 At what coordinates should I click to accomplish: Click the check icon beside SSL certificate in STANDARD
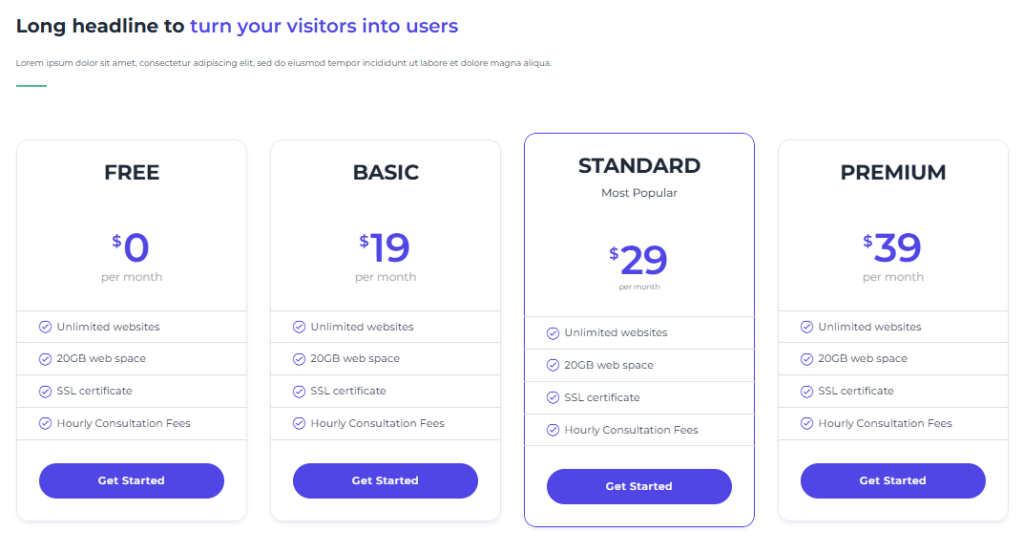[x=553, y=398]
